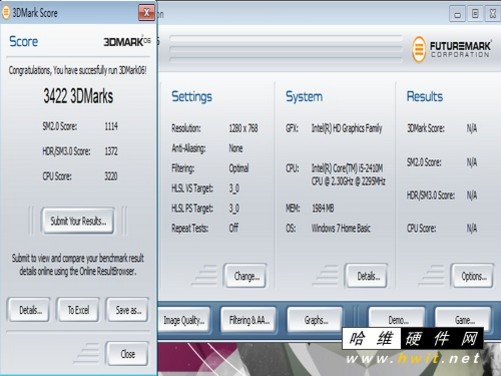This screenshot has height=376, width=501.
Task: Open Details button under System
Action: [x=367, y=276]
